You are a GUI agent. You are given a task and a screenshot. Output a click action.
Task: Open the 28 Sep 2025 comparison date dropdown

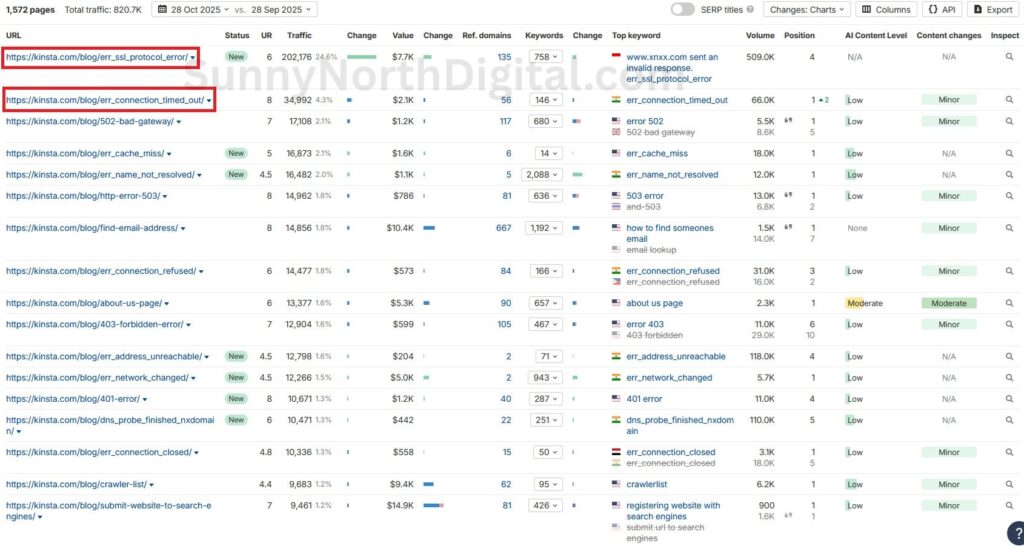pyautogui.click(x=281, y=10)
